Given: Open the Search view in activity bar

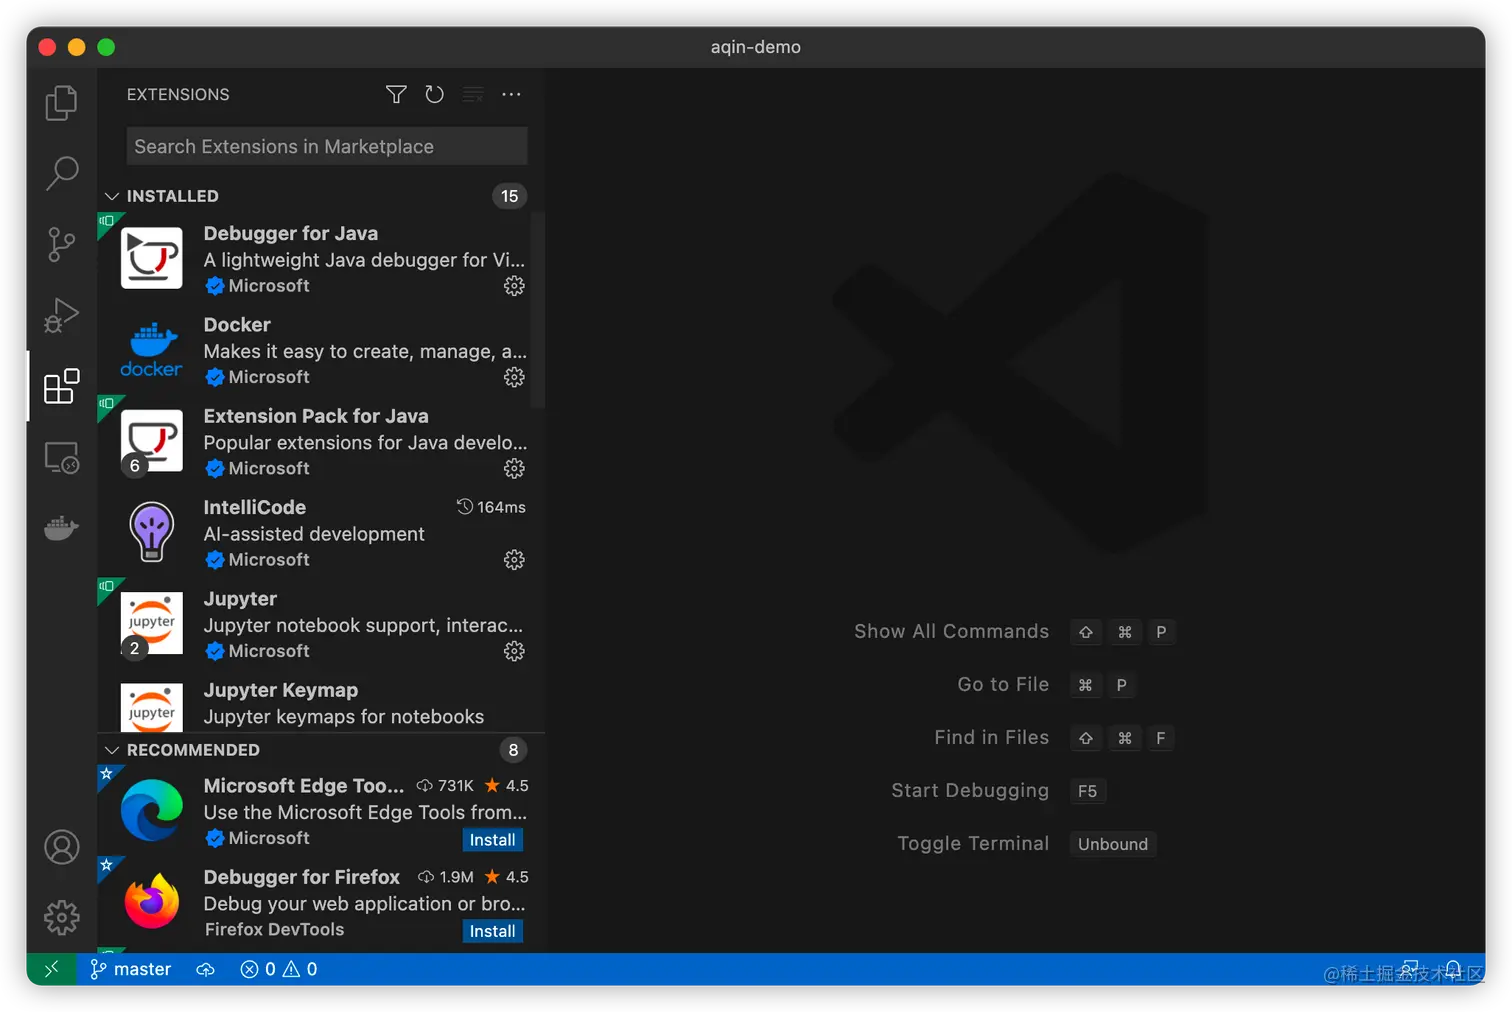Looking at the screenshot, I should point(61,173).
